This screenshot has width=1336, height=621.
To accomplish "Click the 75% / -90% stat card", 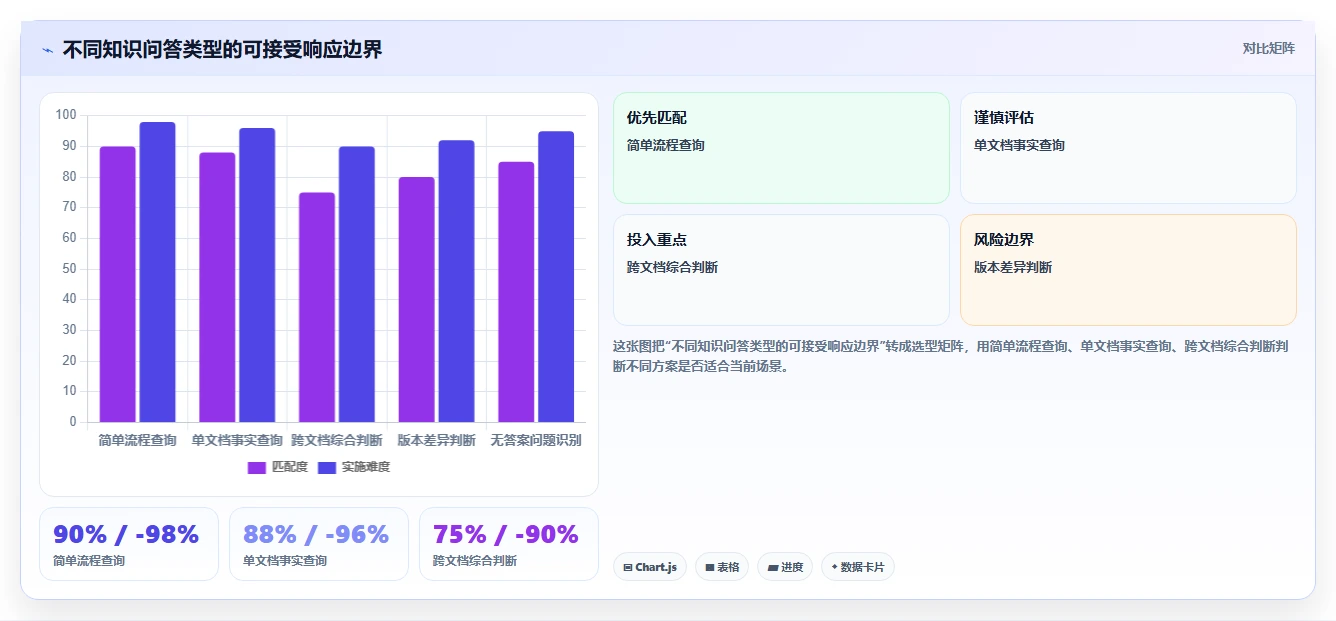I will coord(509,544).
